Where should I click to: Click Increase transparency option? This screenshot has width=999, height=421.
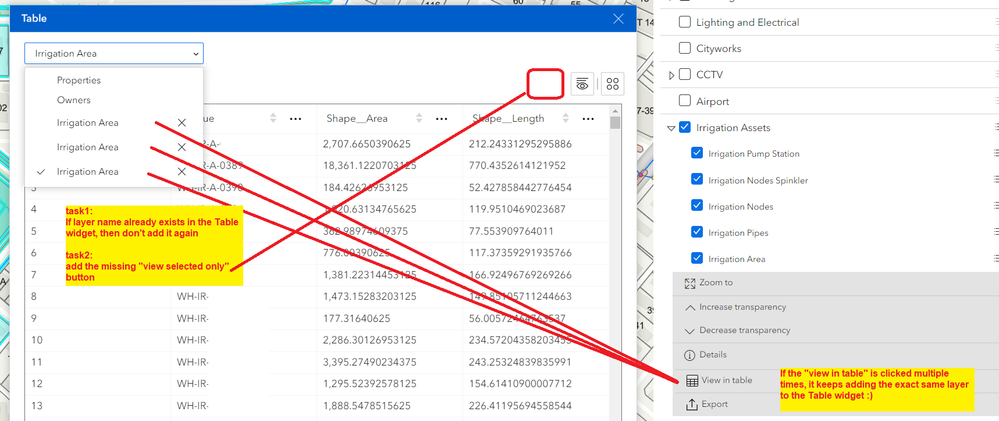point(742,307)
